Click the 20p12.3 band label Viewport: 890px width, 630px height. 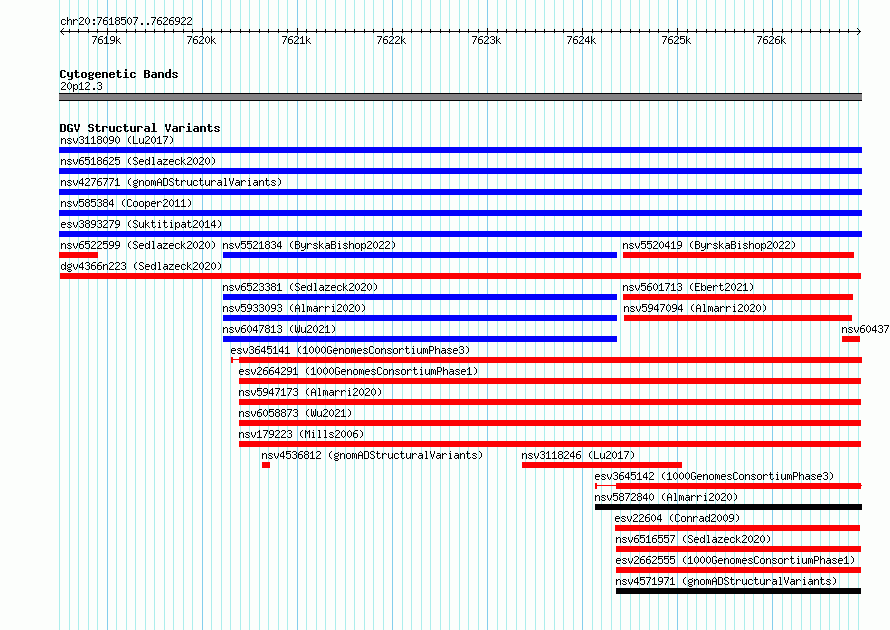tap(81, 86)
